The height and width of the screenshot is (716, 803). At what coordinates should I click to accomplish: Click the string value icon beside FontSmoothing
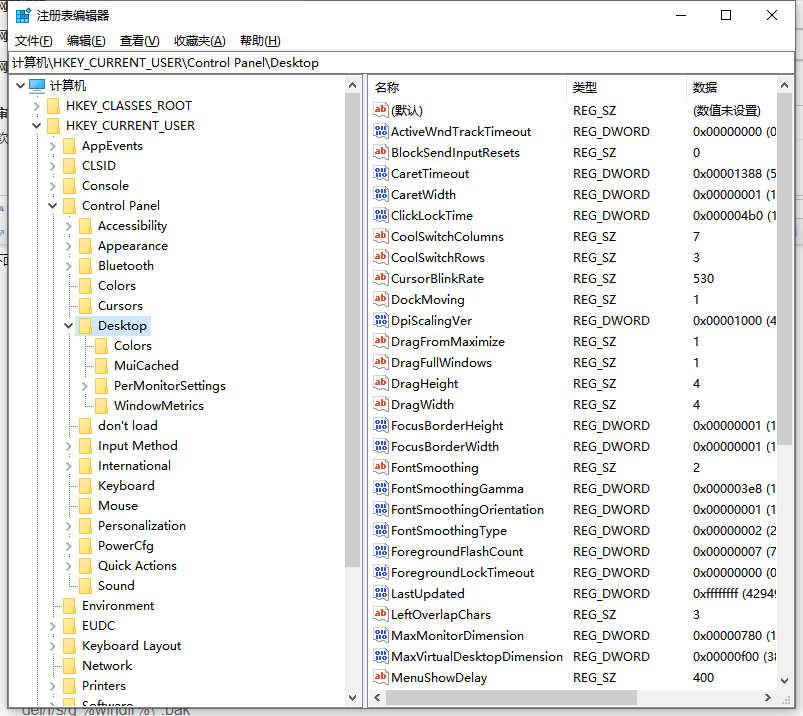coord(381,467)
